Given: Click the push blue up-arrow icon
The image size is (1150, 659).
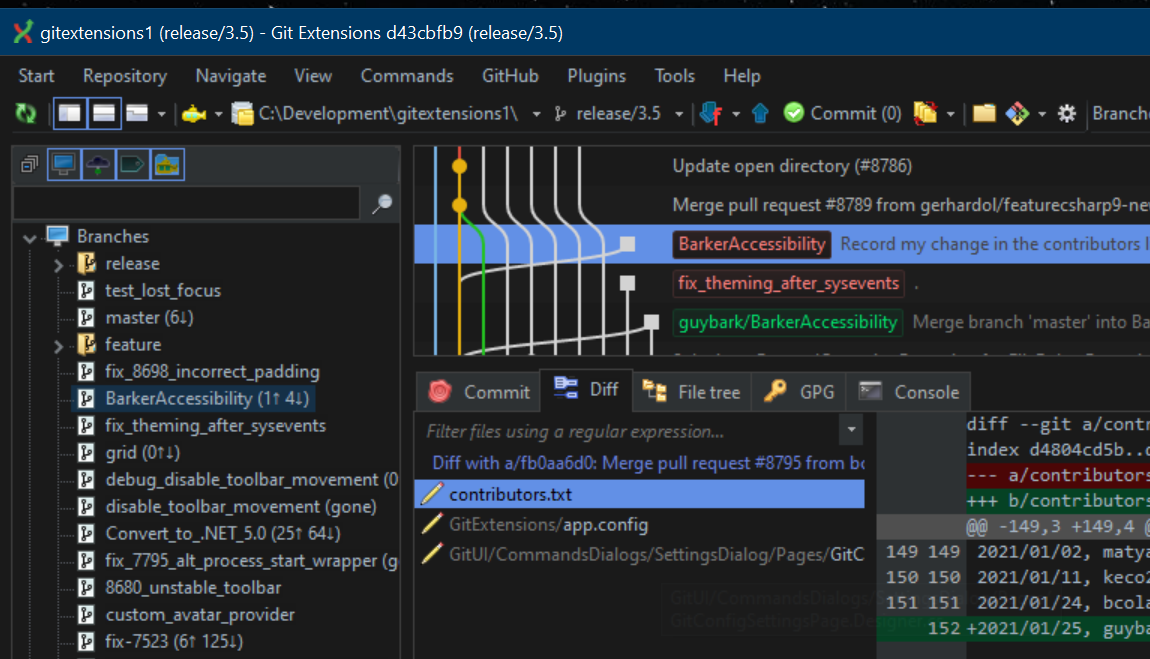Looking at the screenshot, I should [x=760, y=114].
